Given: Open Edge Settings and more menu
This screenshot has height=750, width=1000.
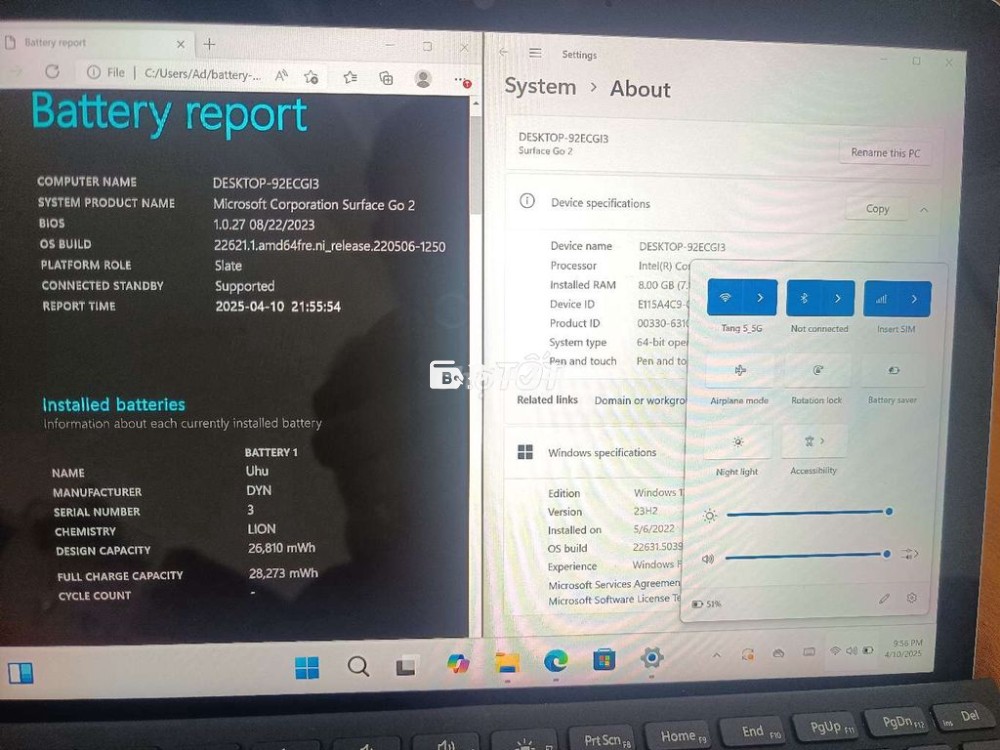Looking at the screenshot, I should coord(462,81).
